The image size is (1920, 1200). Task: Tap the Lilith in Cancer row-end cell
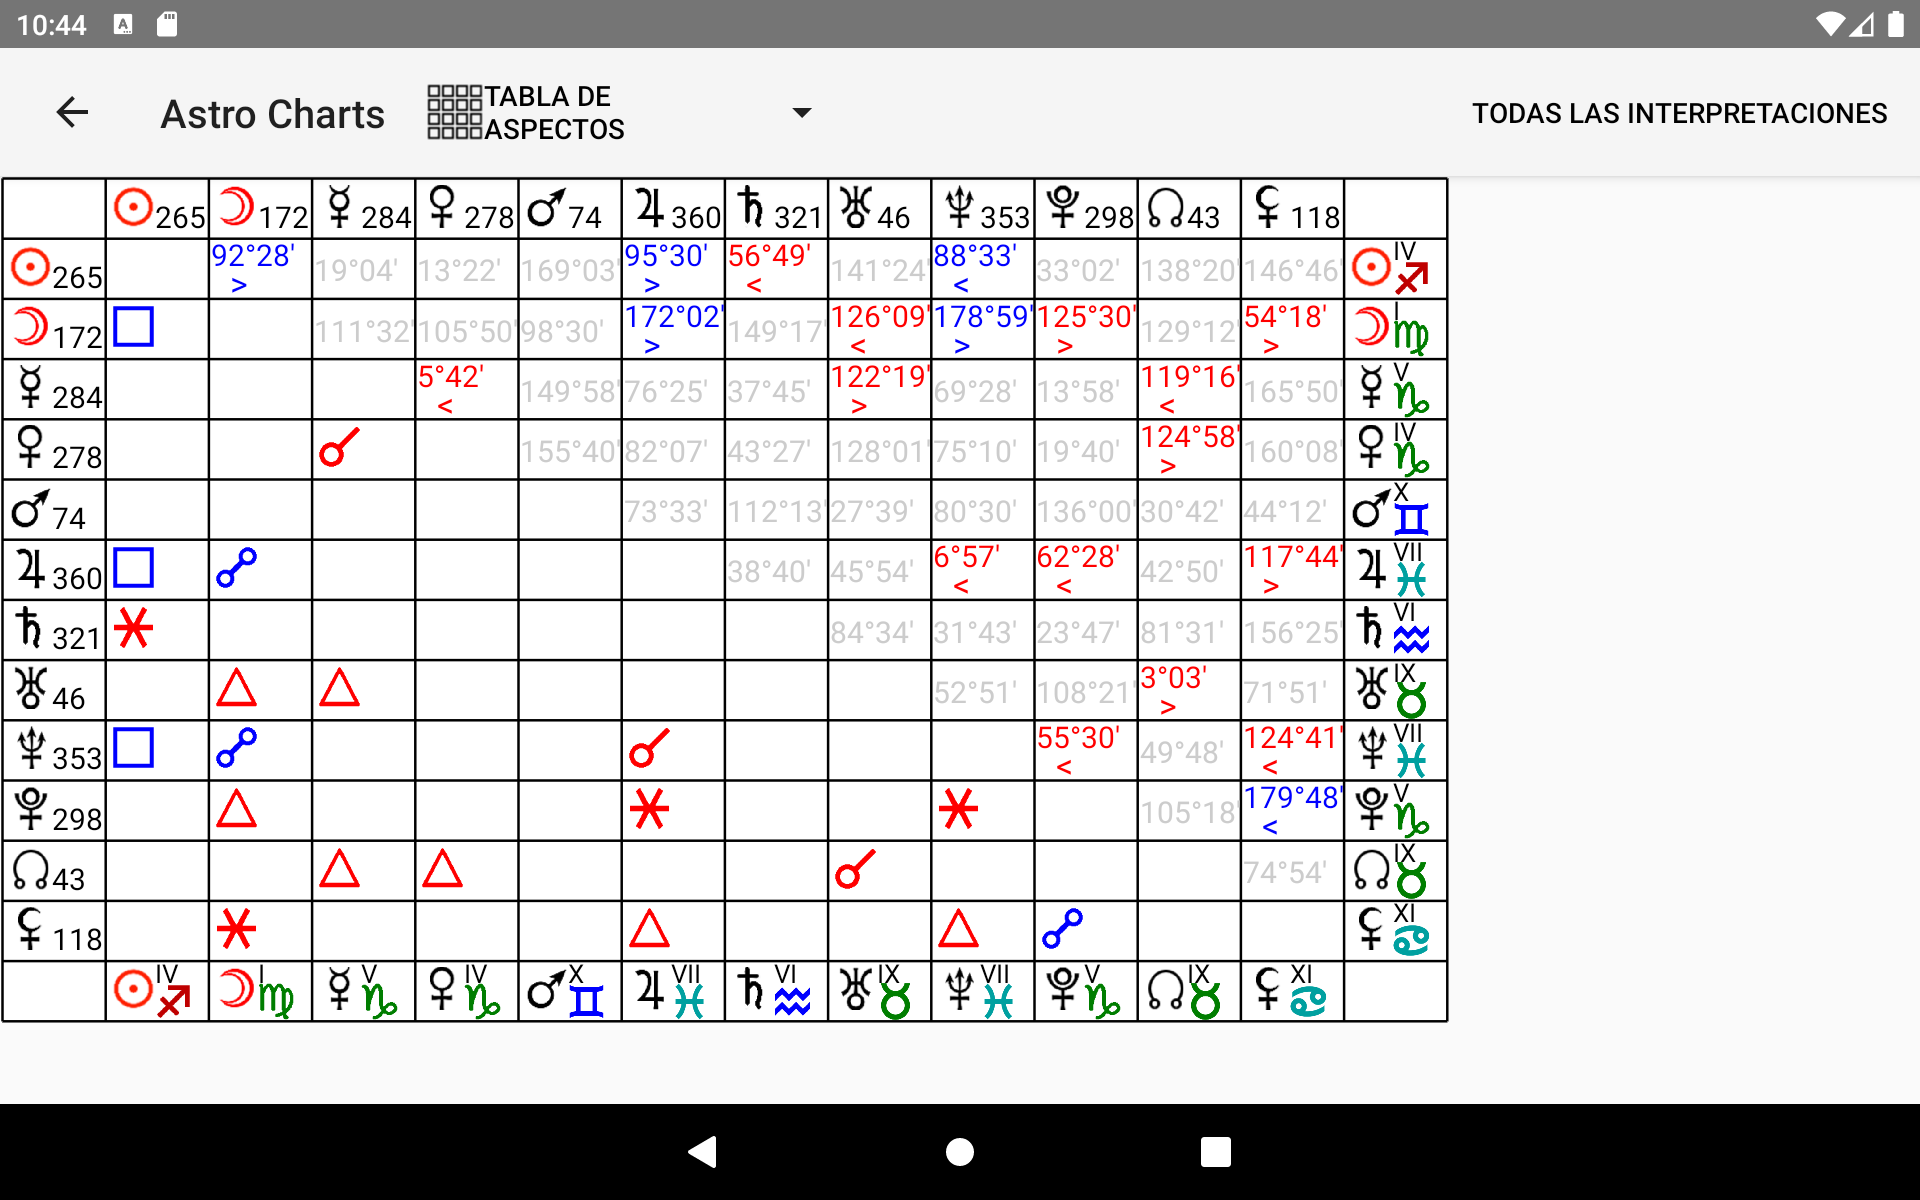pyautogui.click(x=1396, y=931)
